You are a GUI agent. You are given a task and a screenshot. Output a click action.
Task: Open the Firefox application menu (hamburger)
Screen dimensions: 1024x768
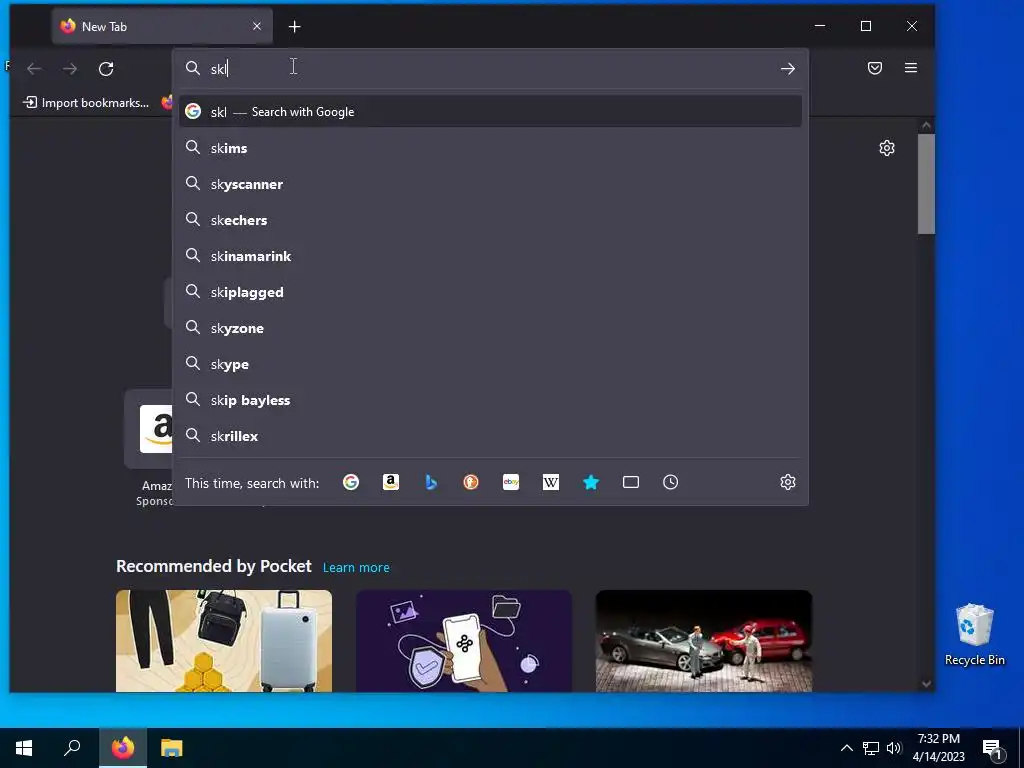[911, 68]
